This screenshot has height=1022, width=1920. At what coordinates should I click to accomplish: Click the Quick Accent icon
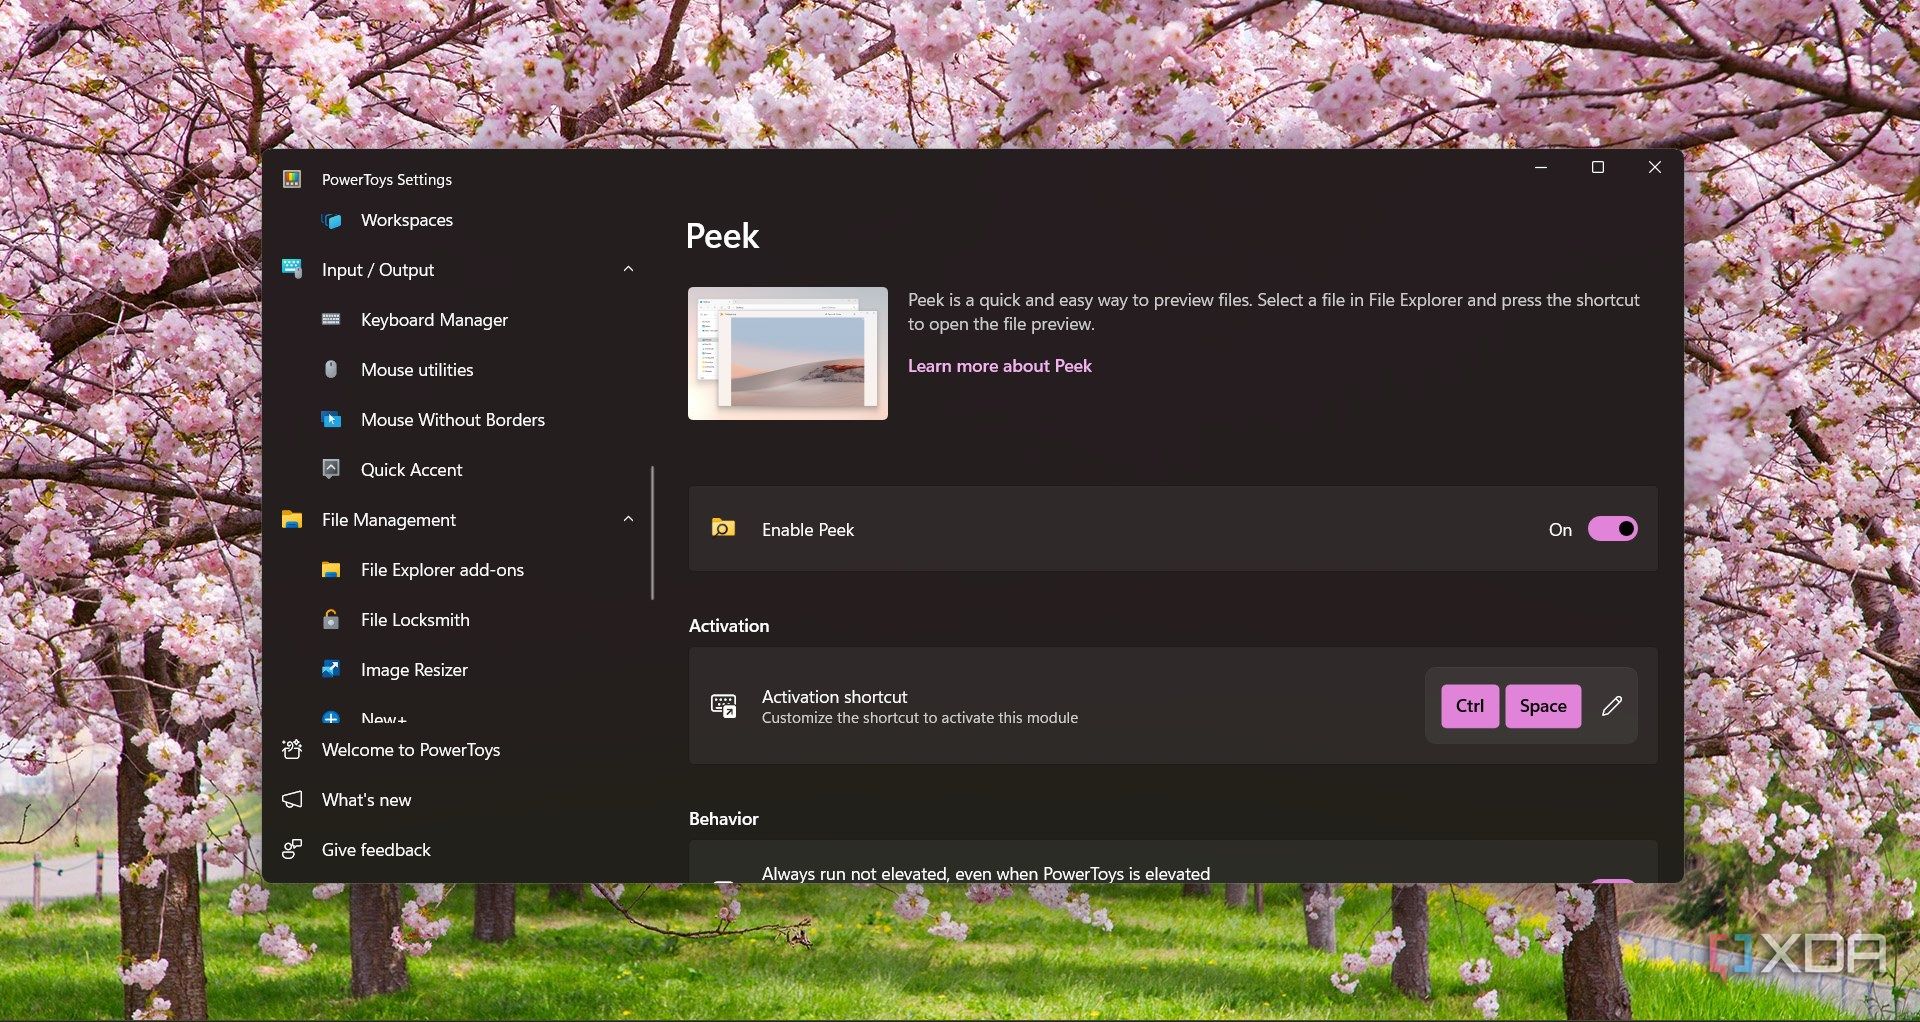[x=331, y=468]
